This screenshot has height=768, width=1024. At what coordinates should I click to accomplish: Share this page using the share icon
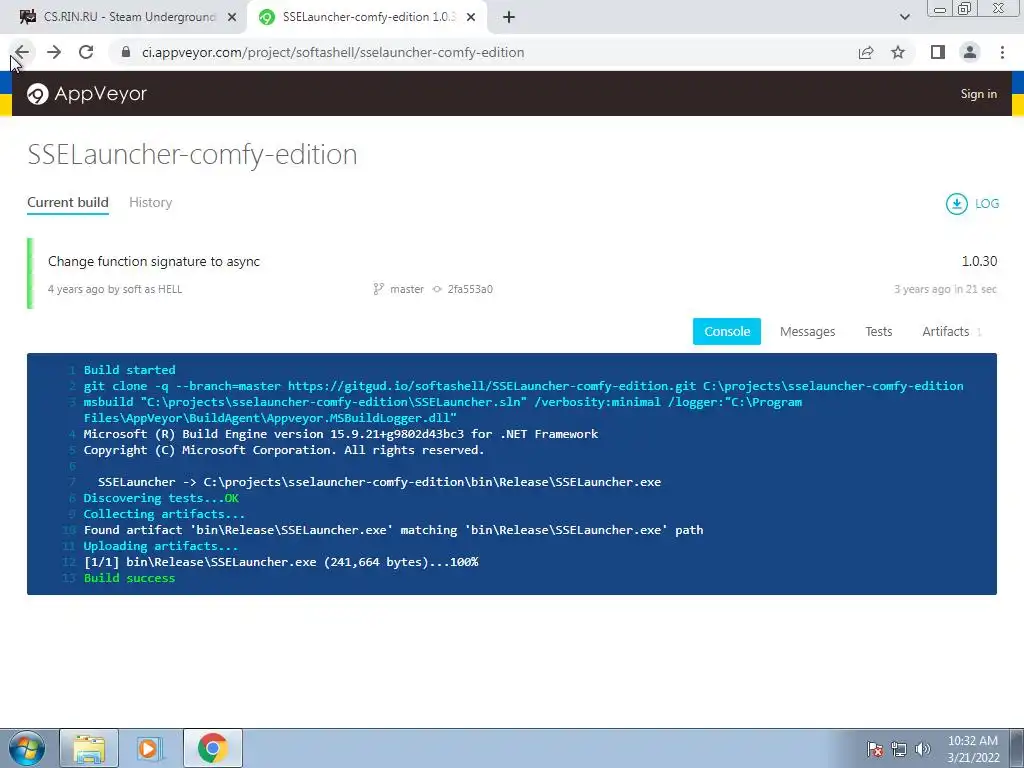pos(866,52)
